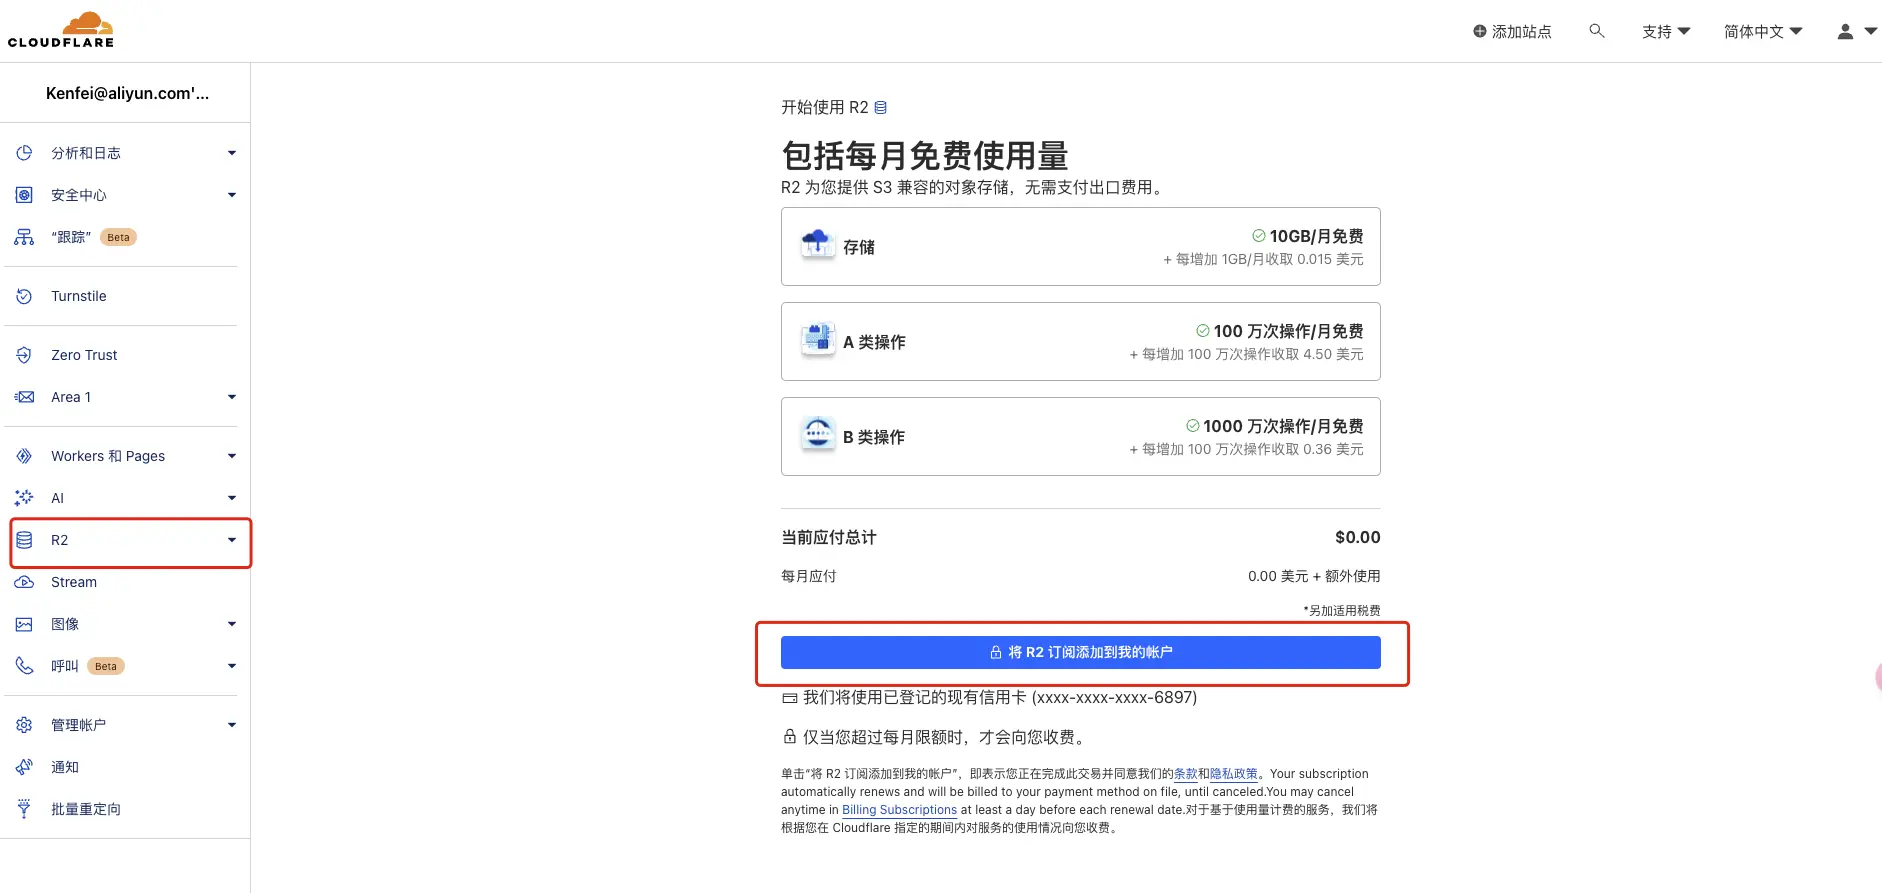Click the Turnstile icon in sidebar
The height and width of the screenshot is (893, 1882).
pos(24,296)
